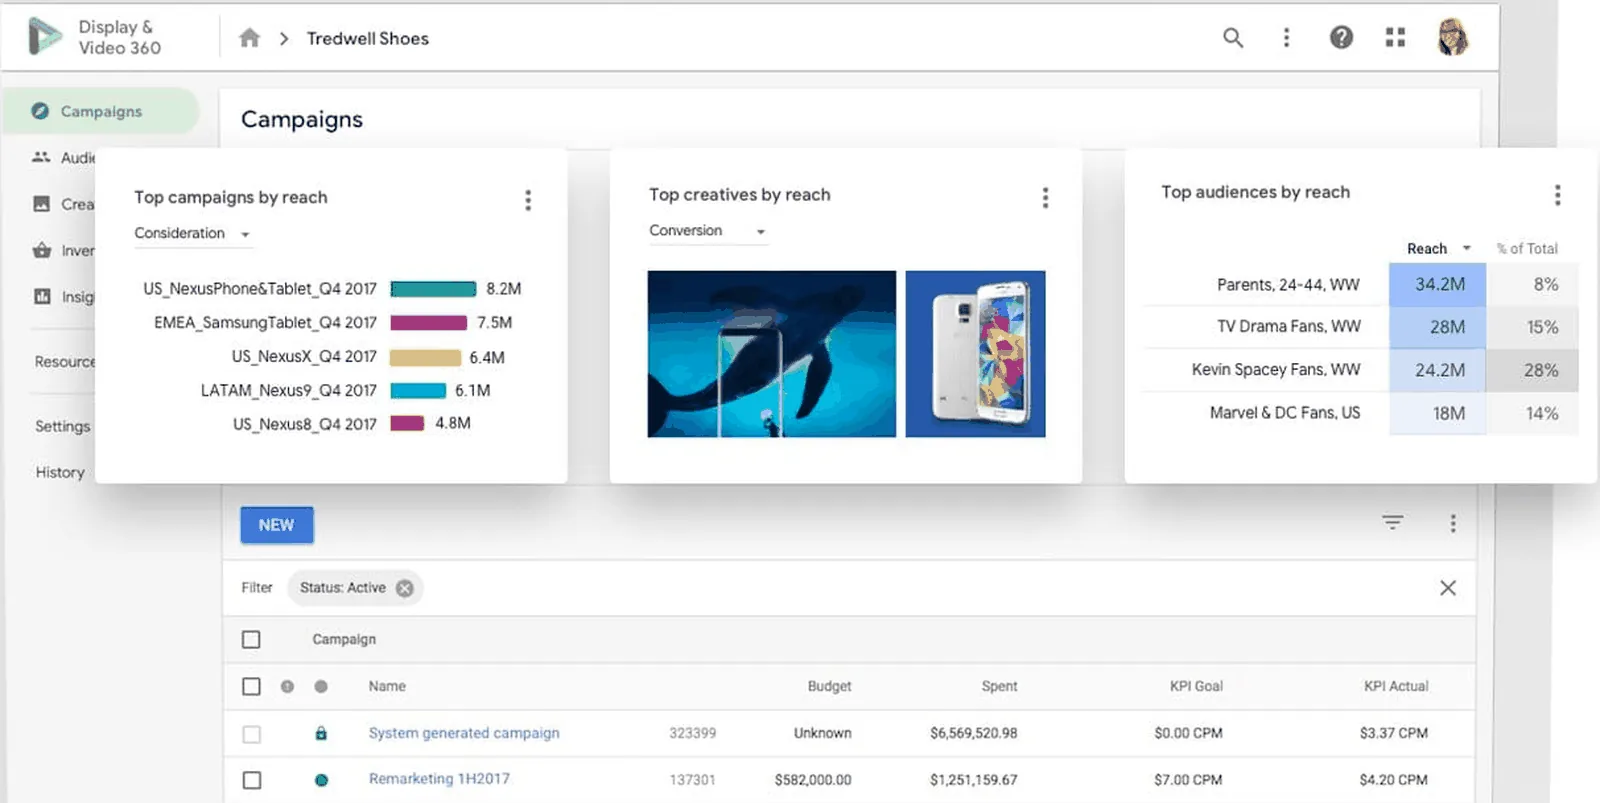
Task: Open Top creatives by reach options menu
Action: pyautogui.click(x=1045, y=197)
